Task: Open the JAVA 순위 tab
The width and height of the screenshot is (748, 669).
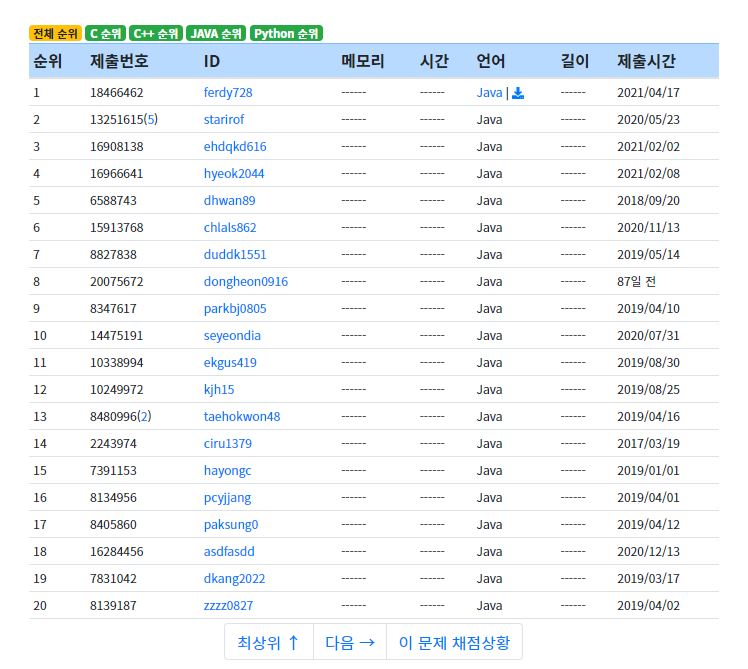Action: (216, 33)
